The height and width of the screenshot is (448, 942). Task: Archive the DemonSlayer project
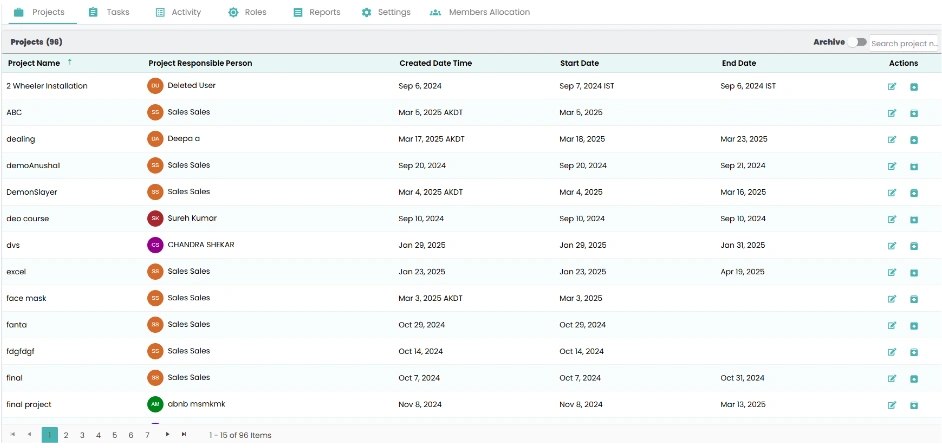[x=914, y=193]
